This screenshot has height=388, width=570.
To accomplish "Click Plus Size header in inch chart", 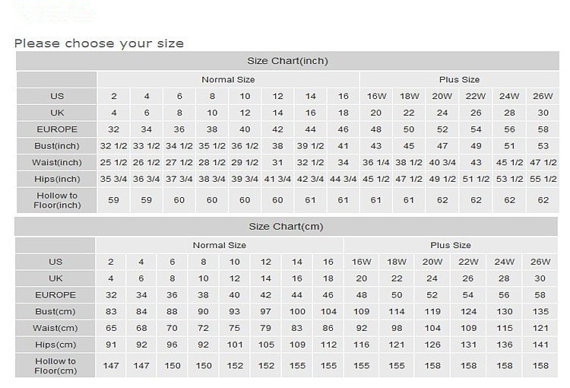I will click(x=459, y=80).
